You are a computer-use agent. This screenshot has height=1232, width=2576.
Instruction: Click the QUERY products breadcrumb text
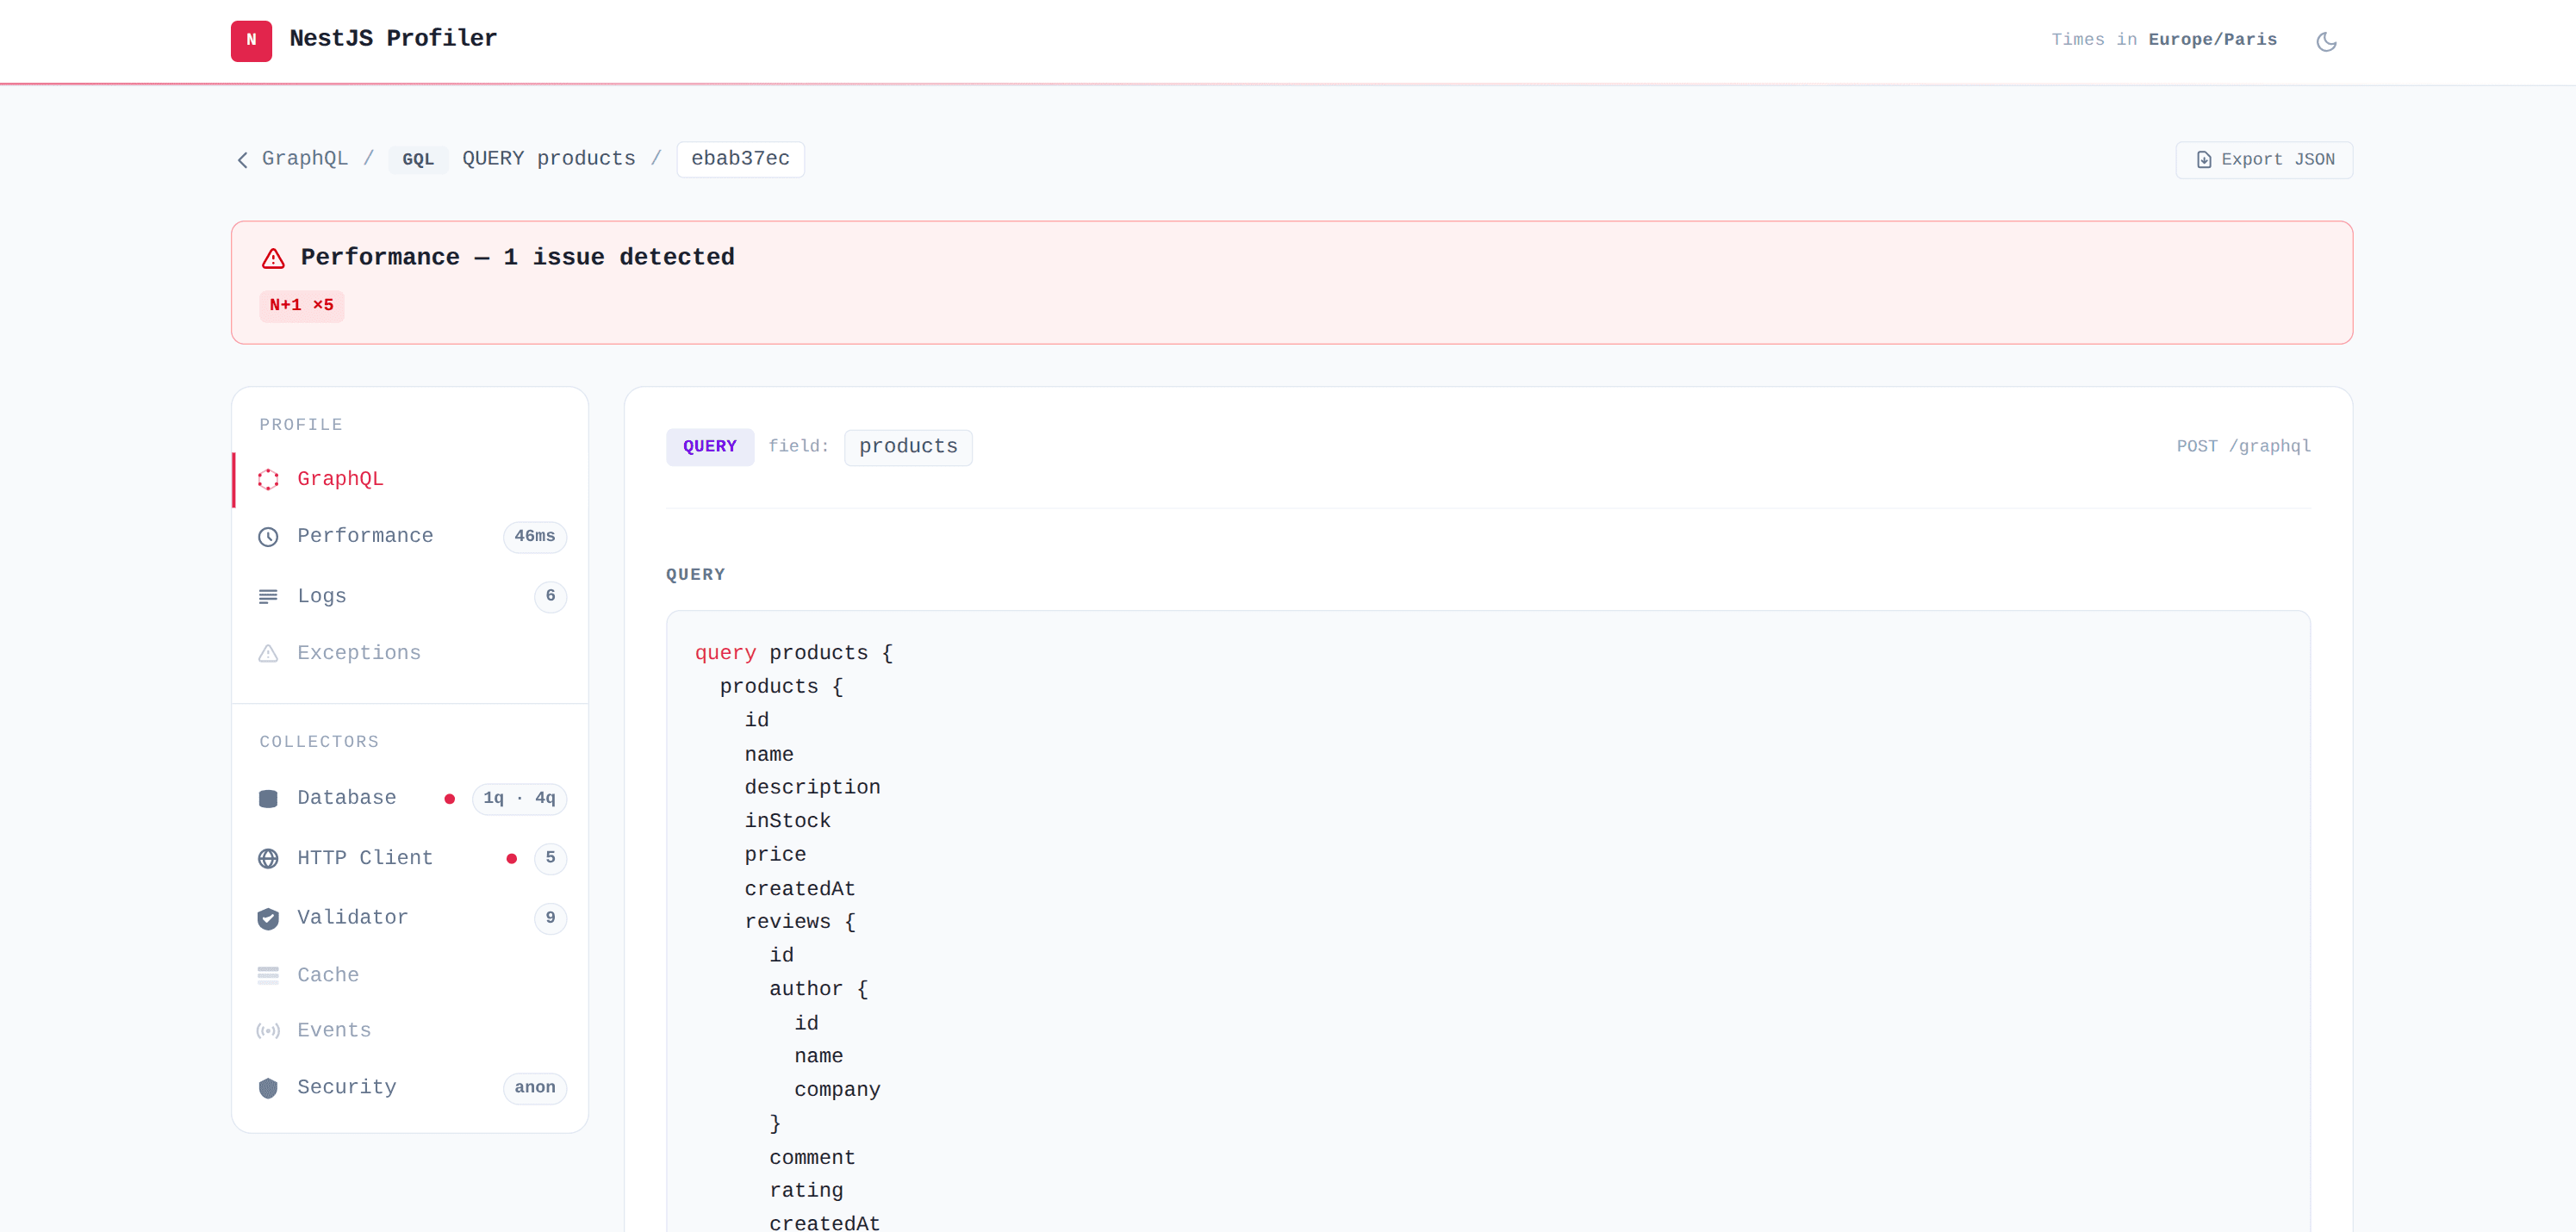tap(549, 159)
